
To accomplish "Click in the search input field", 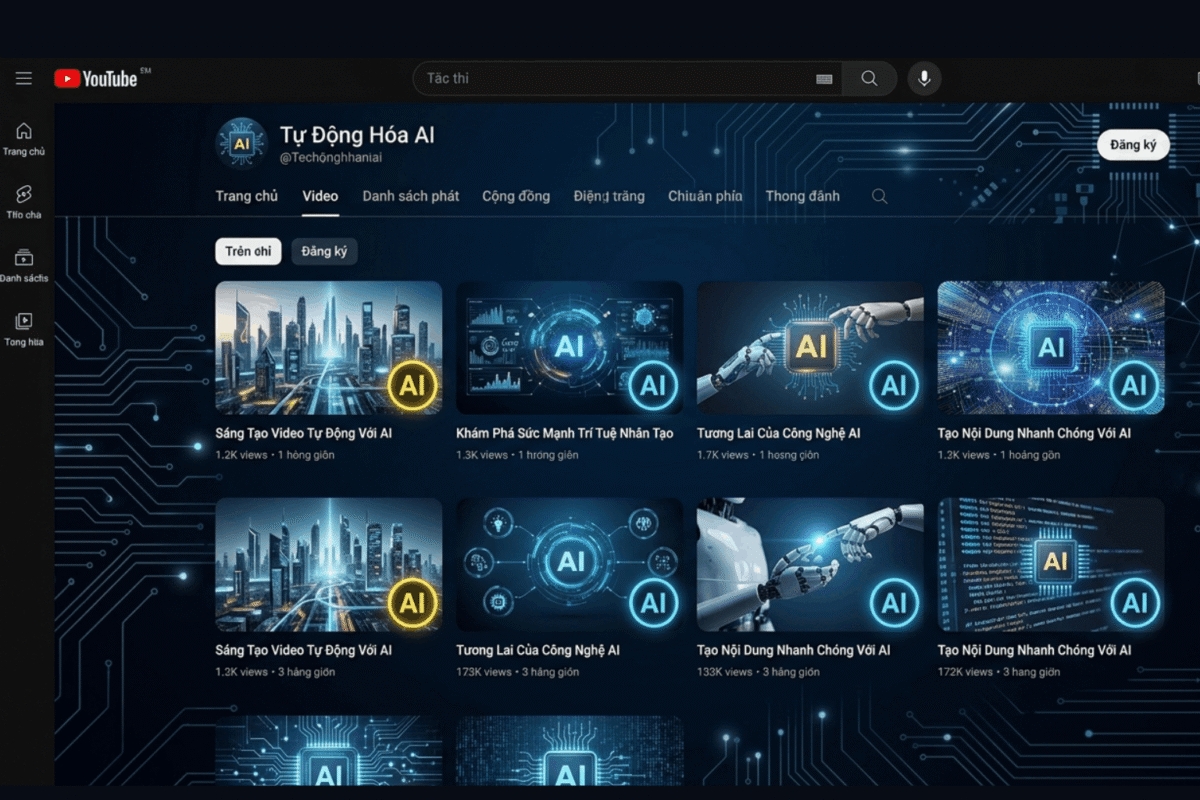I will click(615, 78).
